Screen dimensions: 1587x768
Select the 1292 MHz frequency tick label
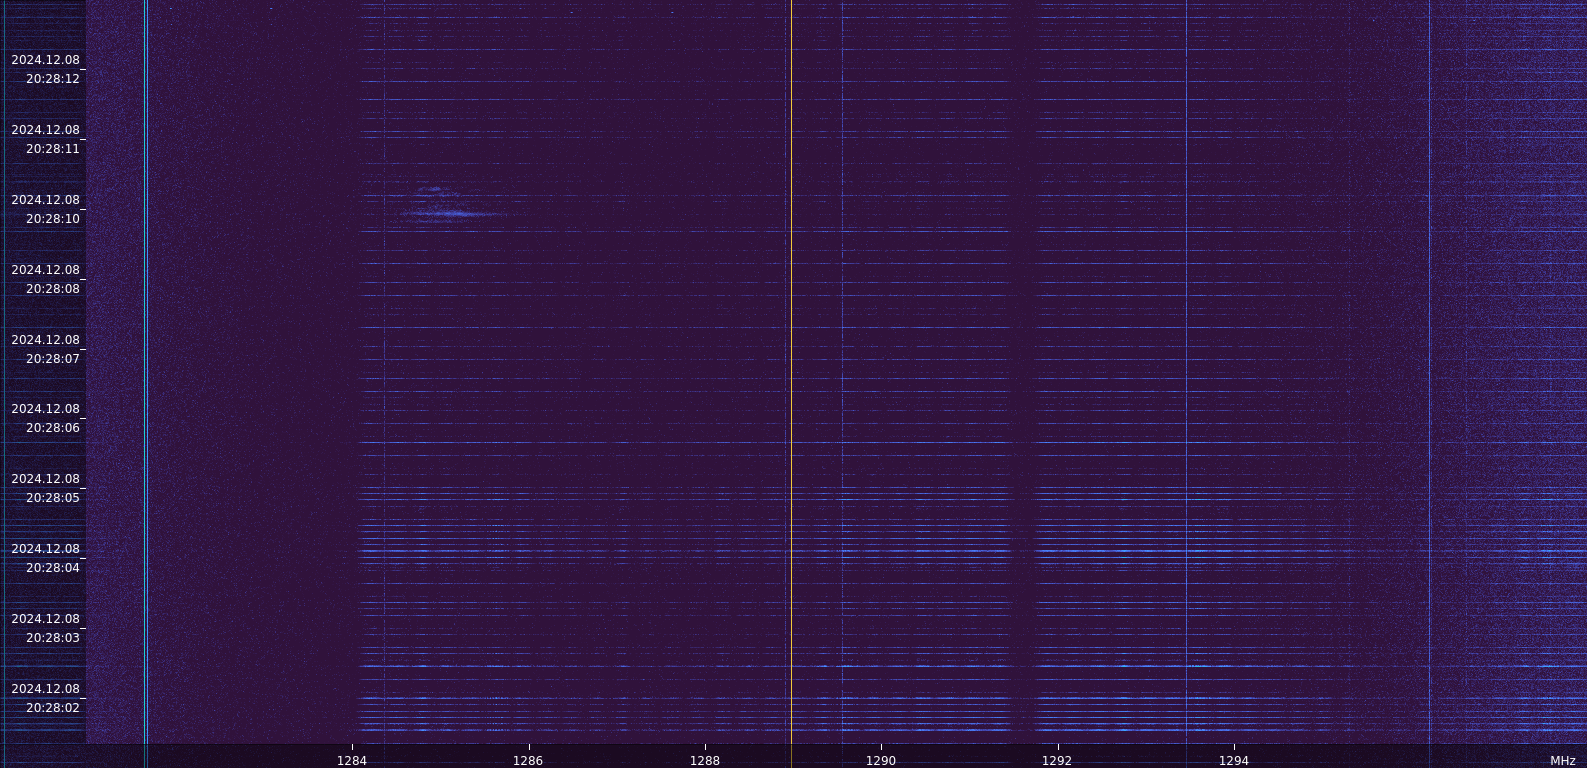pyautogui.click(x=1057, y=760)
